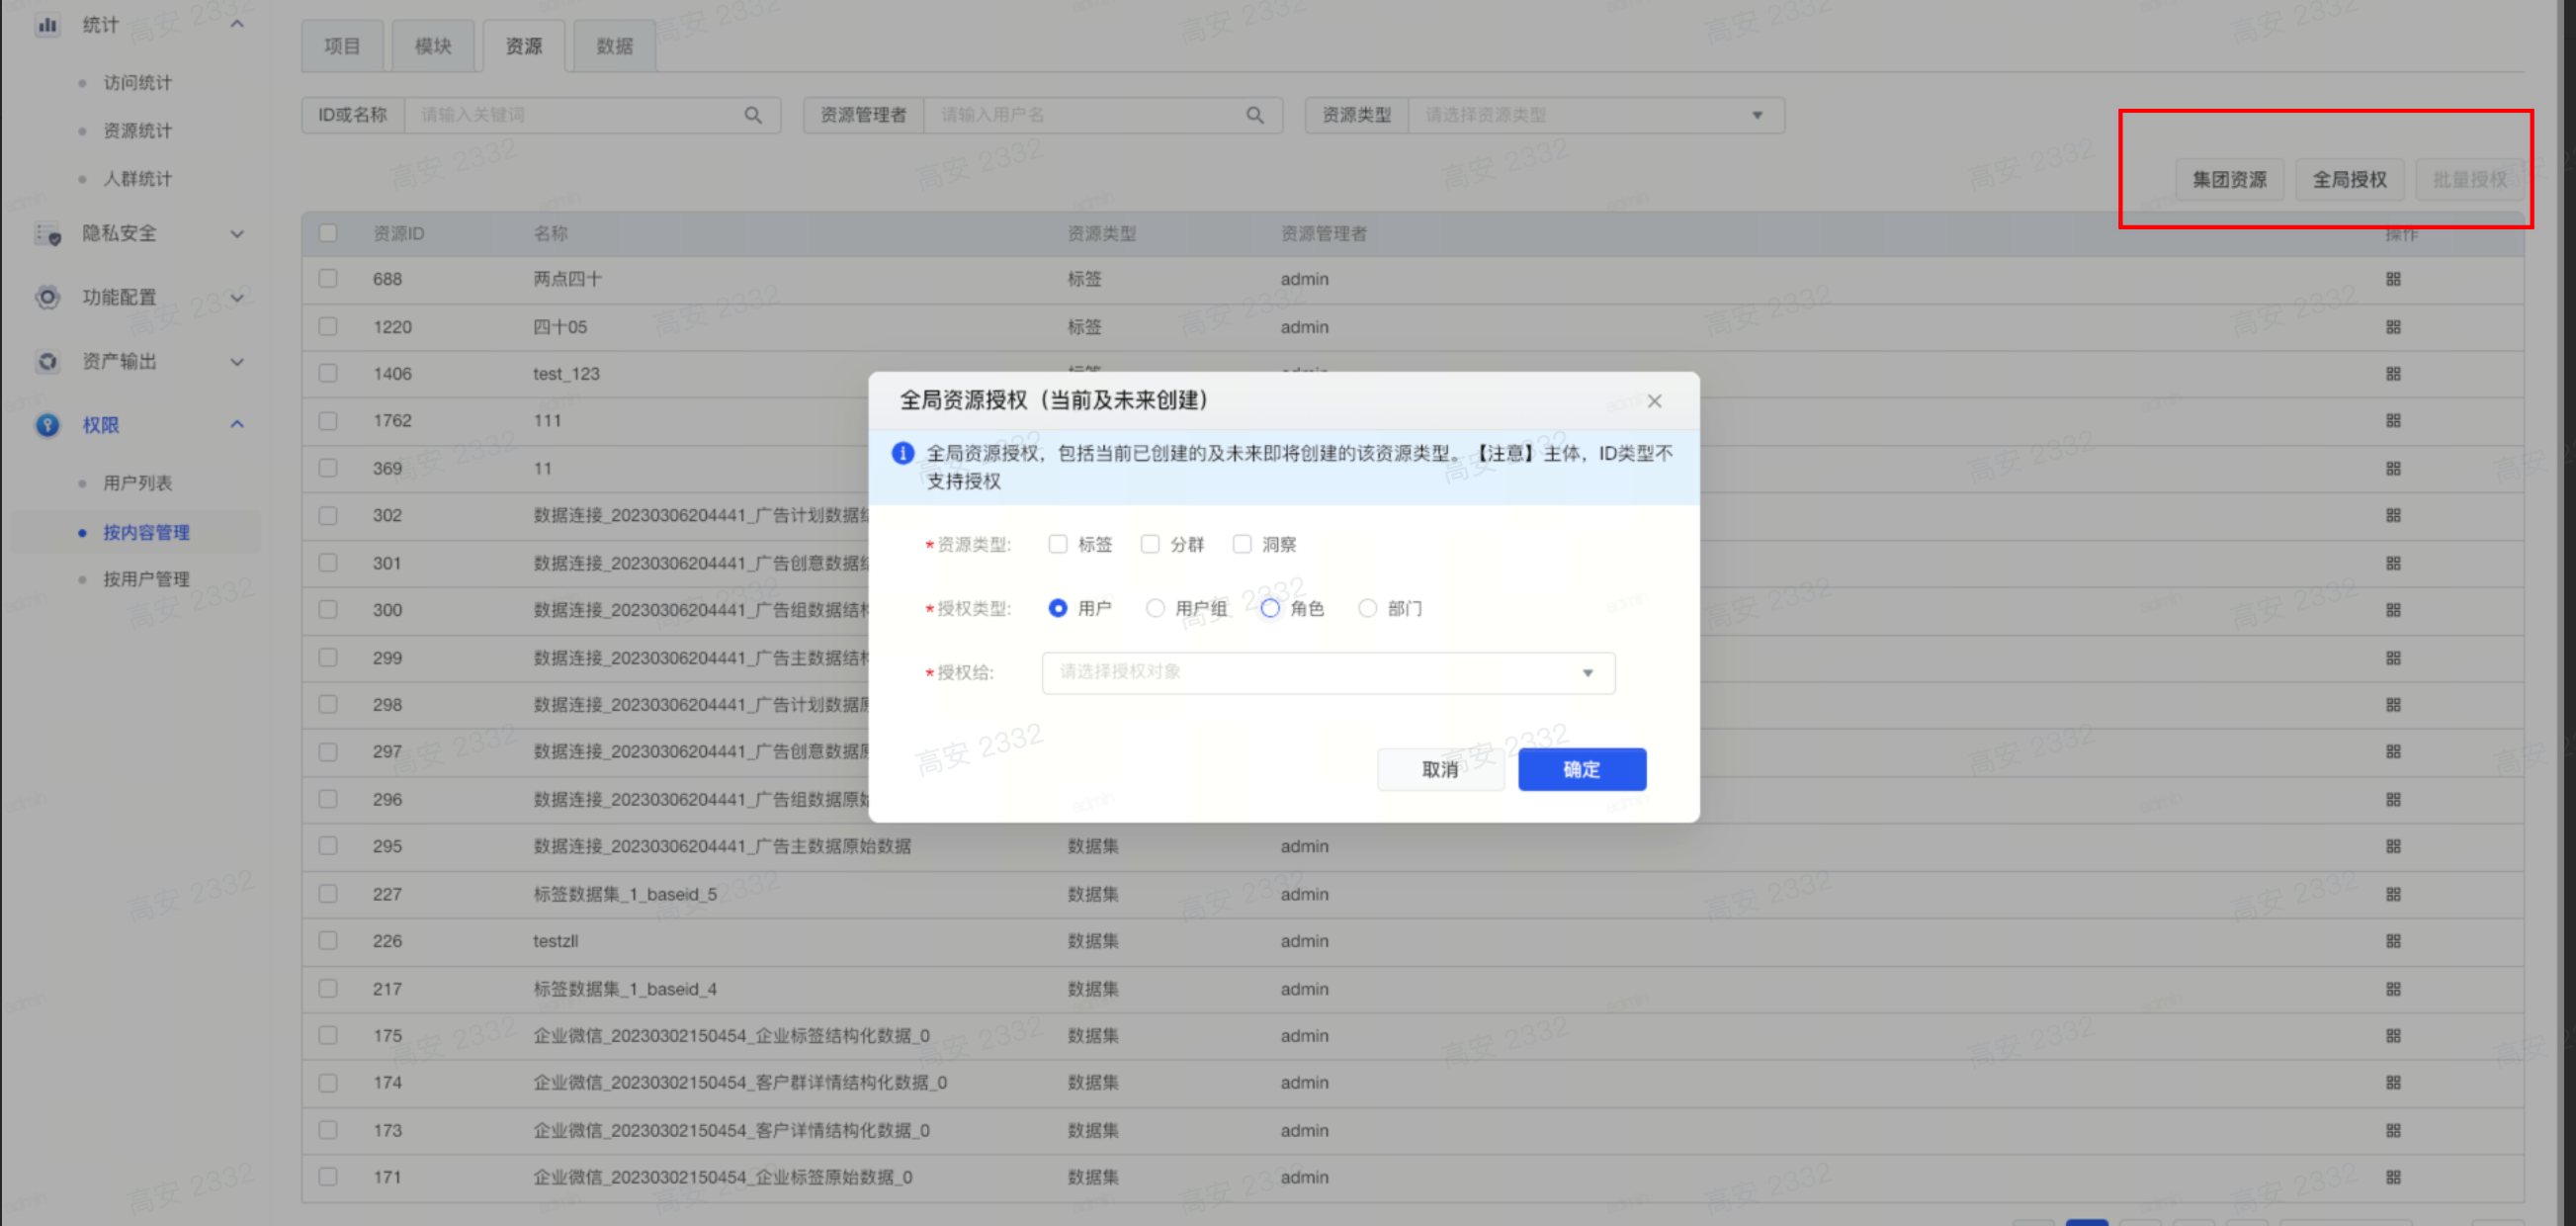Open the action grid icon for row 1220
Image resolution: width=2576 pixels, height=1226 pixels.
coord(2393,327)
